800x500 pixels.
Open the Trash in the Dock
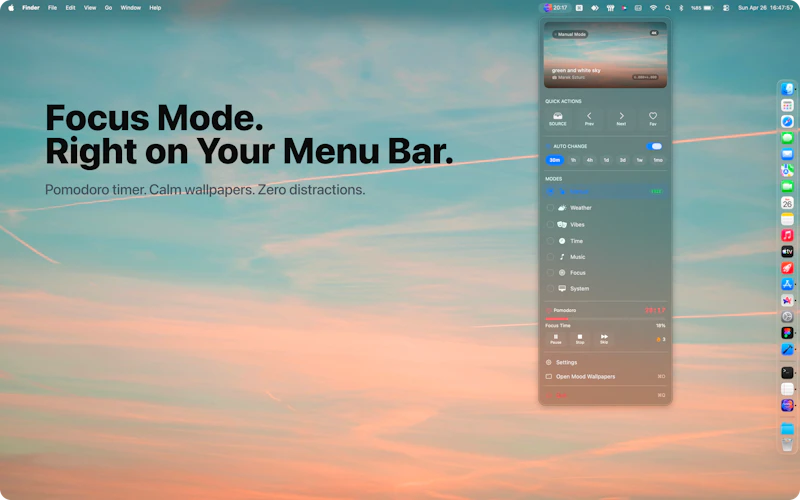coord(787,445)
